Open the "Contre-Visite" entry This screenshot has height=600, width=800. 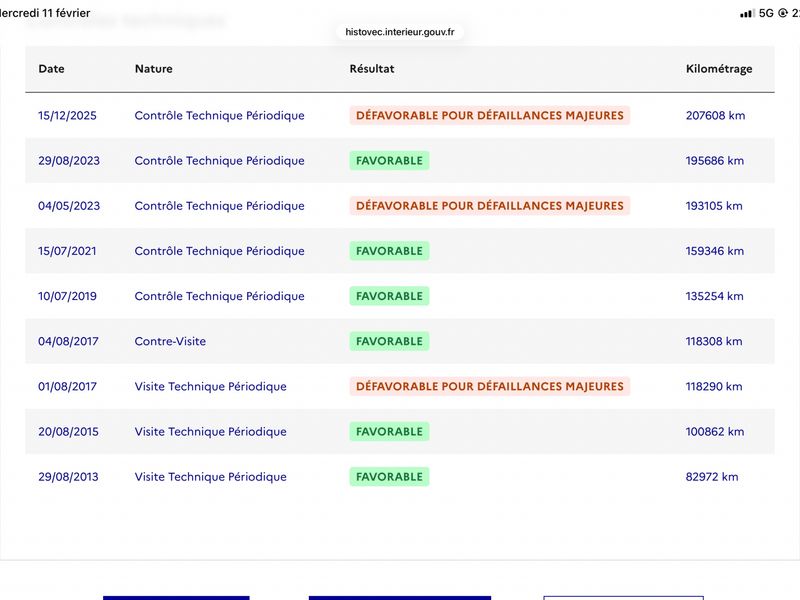pyautogui.click(x=170, y=342)
